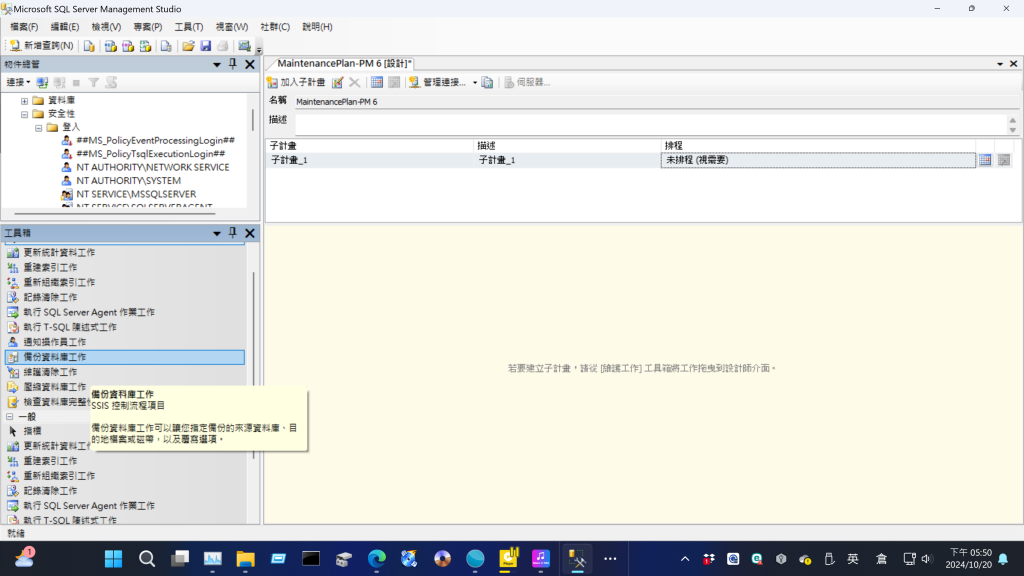Collapse the 一般 (General) toolbox section
The image size is (1024, 576).
(x=10, y=416)
